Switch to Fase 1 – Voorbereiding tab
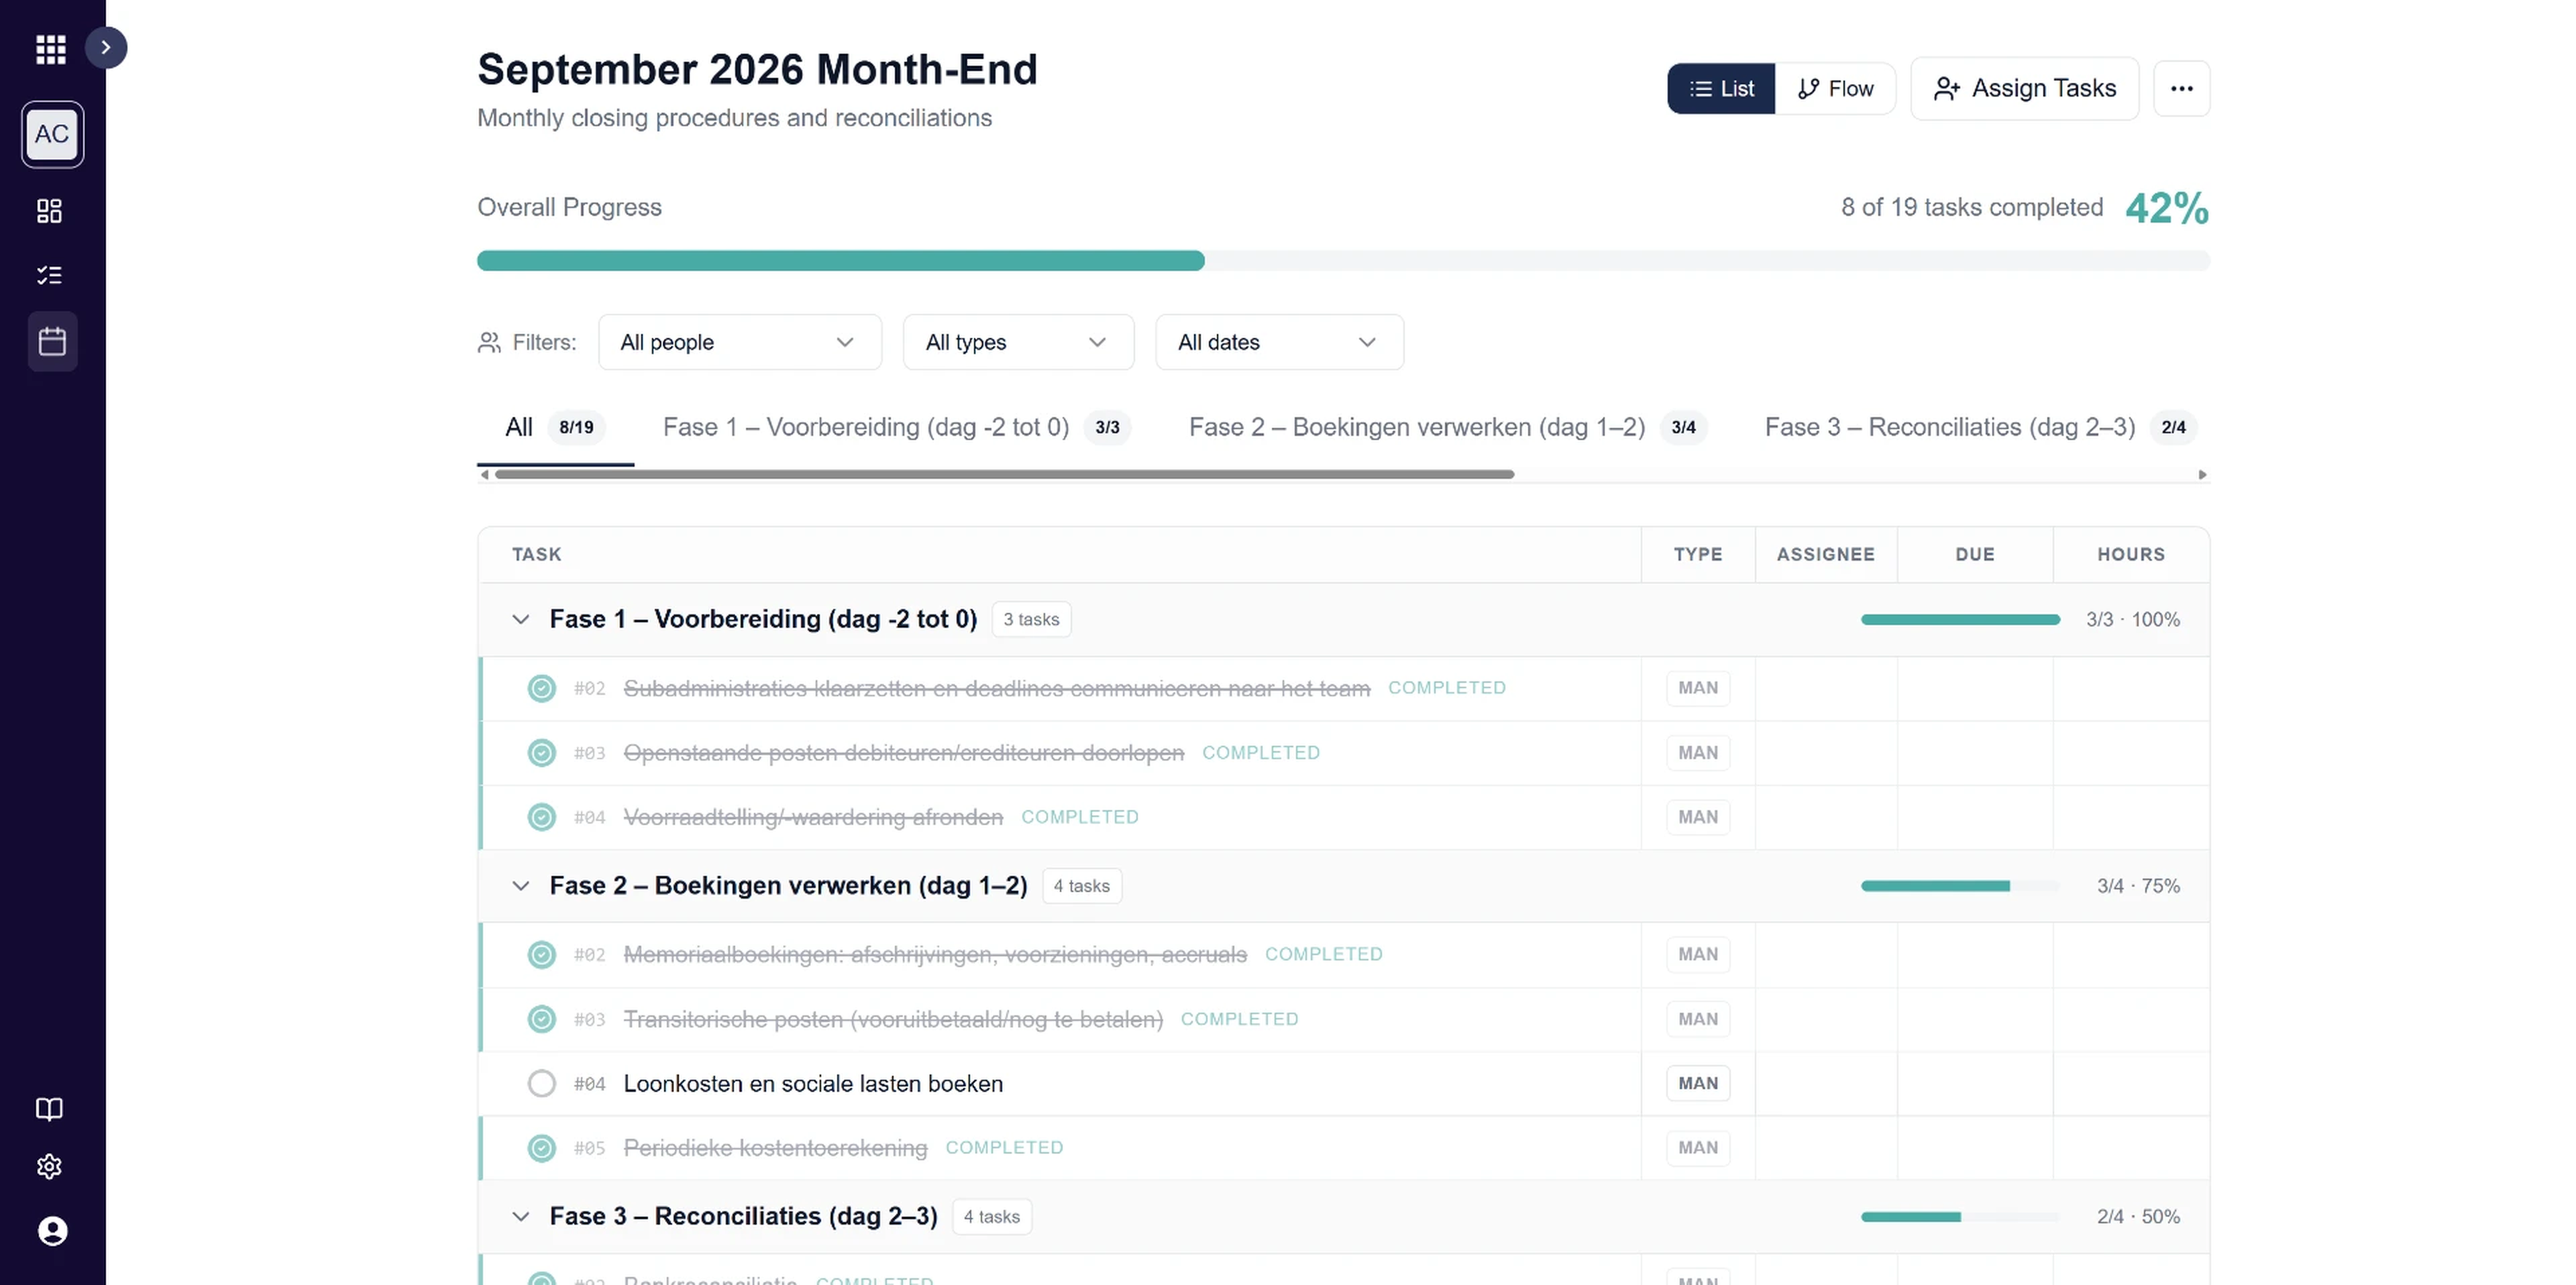Screen dimensions: 2576x1285 click(x=896, y=428)
